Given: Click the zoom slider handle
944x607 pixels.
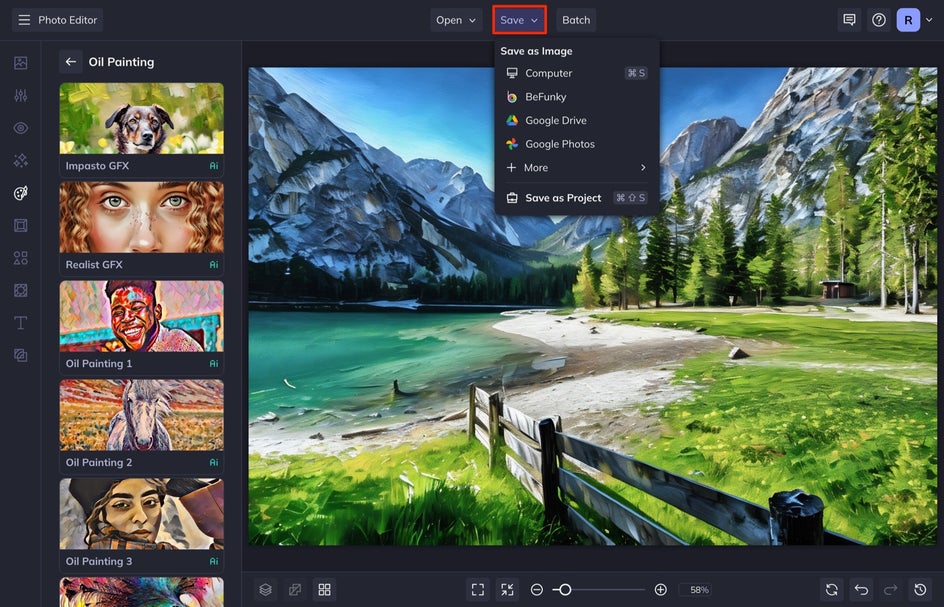Looking at the screenshot, I should tap(565, 590).
